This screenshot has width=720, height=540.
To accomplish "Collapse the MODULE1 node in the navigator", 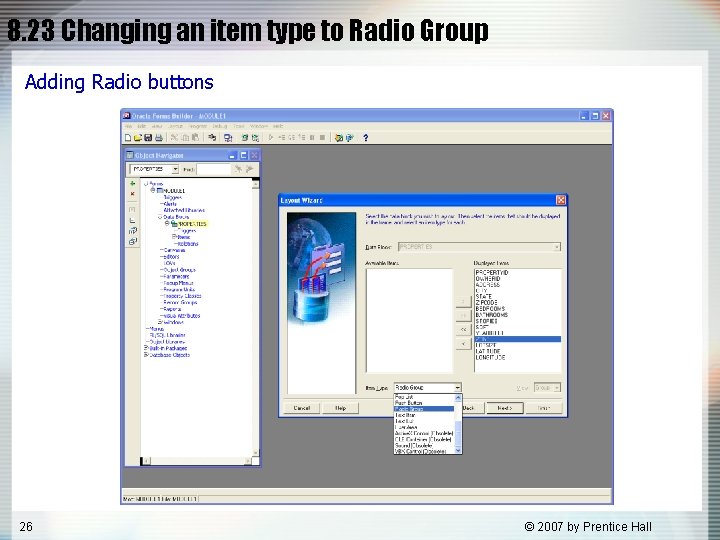I will pos(153,190).
